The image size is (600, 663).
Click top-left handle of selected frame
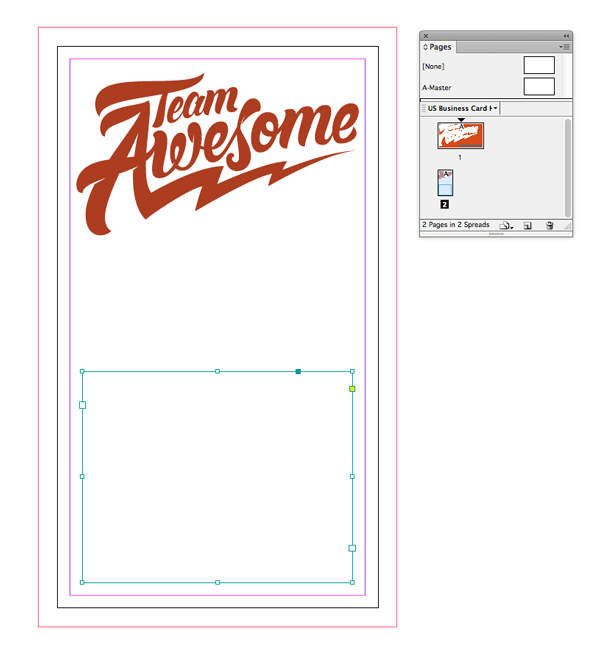tap(82, 371)
